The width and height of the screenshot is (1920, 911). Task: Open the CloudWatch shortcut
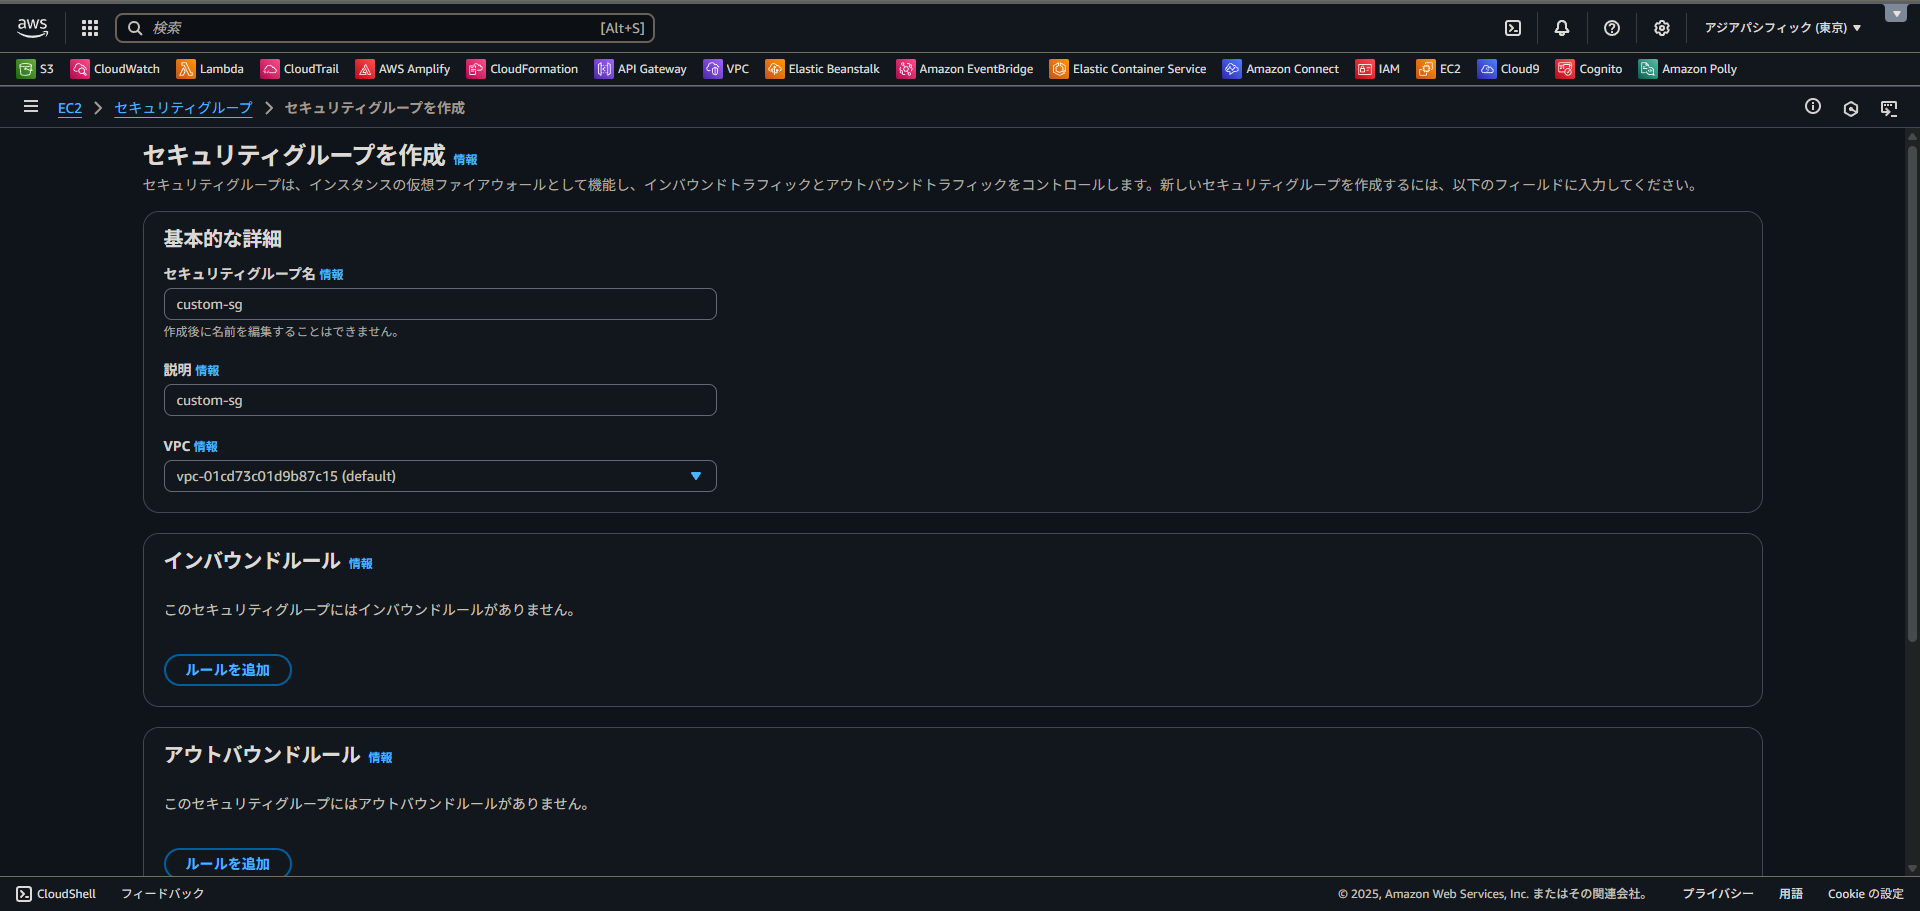tap(115, 69)
